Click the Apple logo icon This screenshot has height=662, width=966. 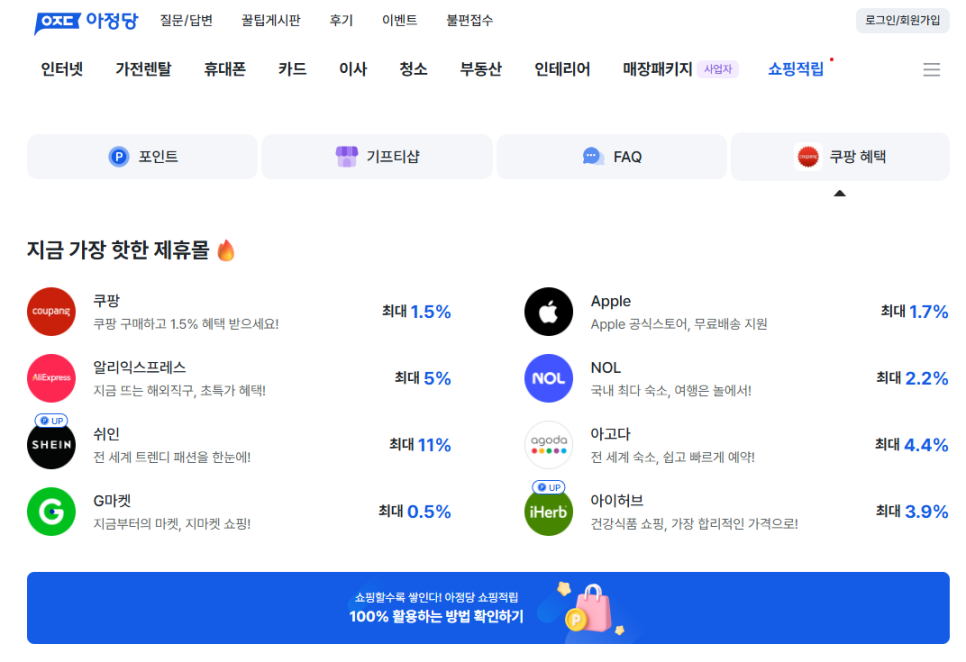point(548,312)
